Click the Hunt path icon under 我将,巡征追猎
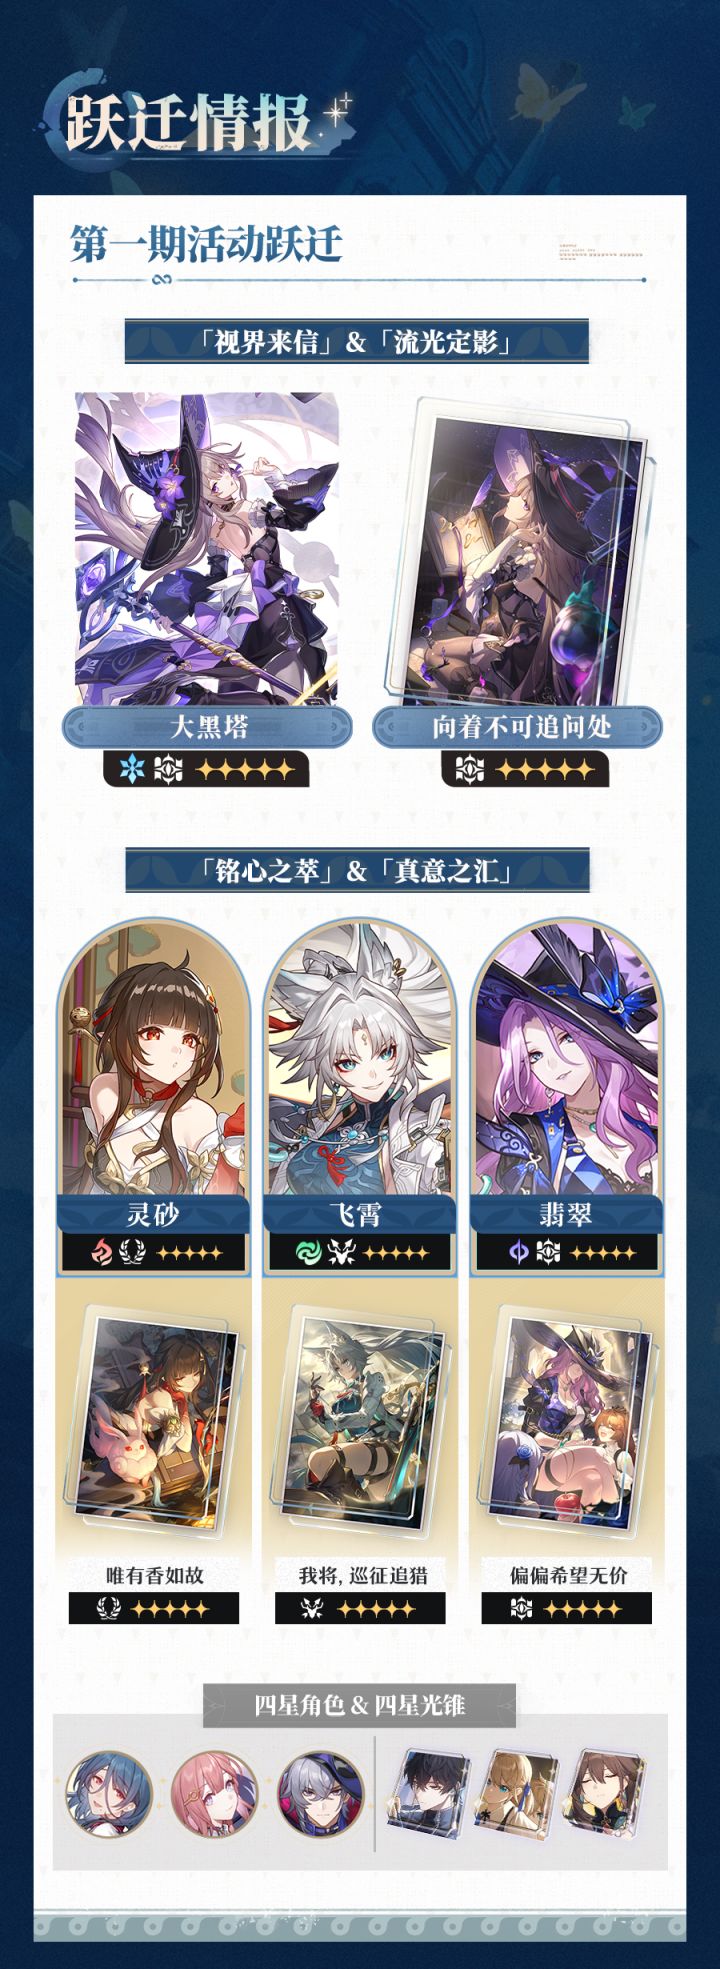Viewport: 720px width, 1969px height. [313, 1608]
